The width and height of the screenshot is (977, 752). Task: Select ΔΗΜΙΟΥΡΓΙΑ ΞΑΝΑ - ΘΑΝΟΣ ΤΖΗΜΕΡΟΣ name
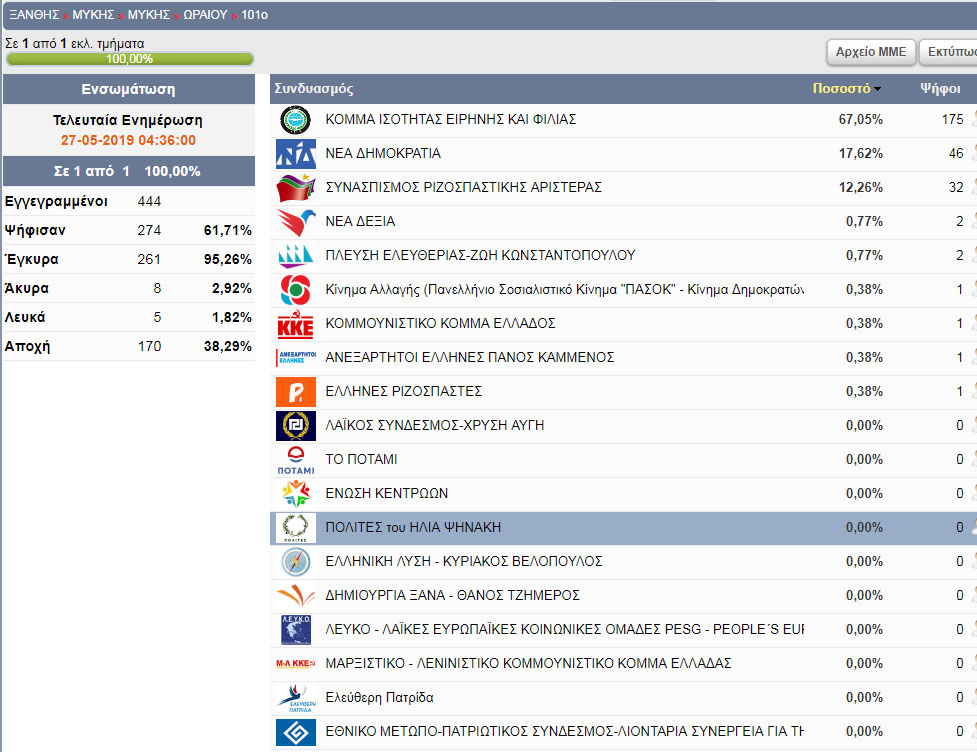point(452,595)
